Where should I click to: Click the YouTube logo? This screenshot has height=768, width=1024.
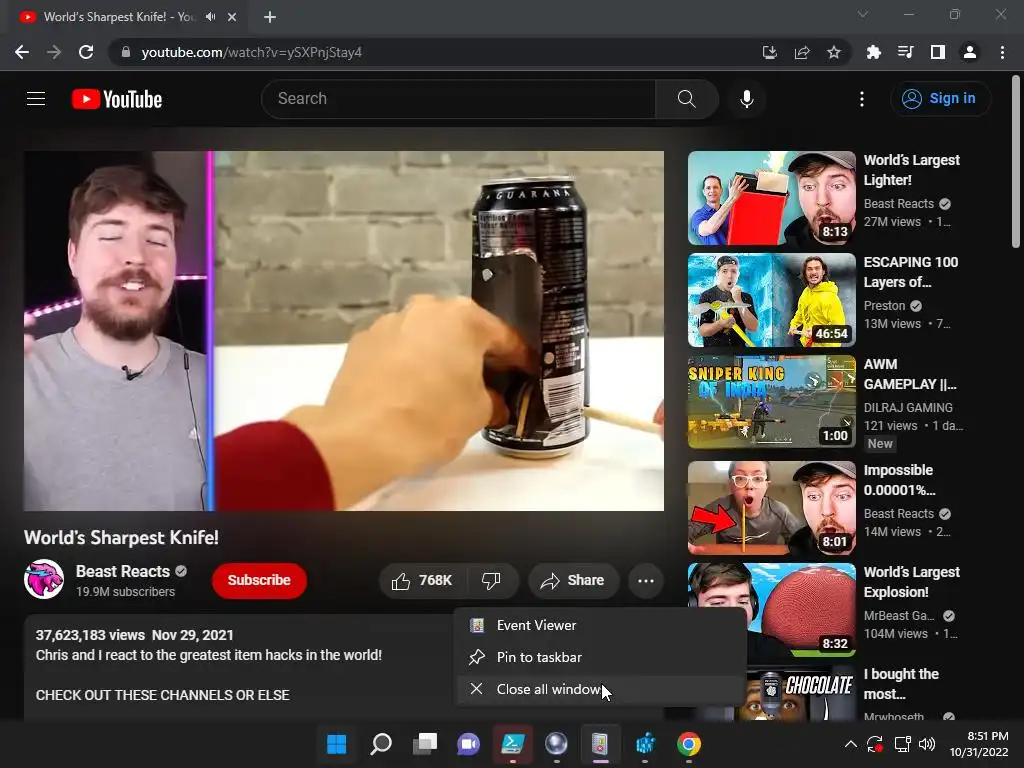(x=117, y=99)
